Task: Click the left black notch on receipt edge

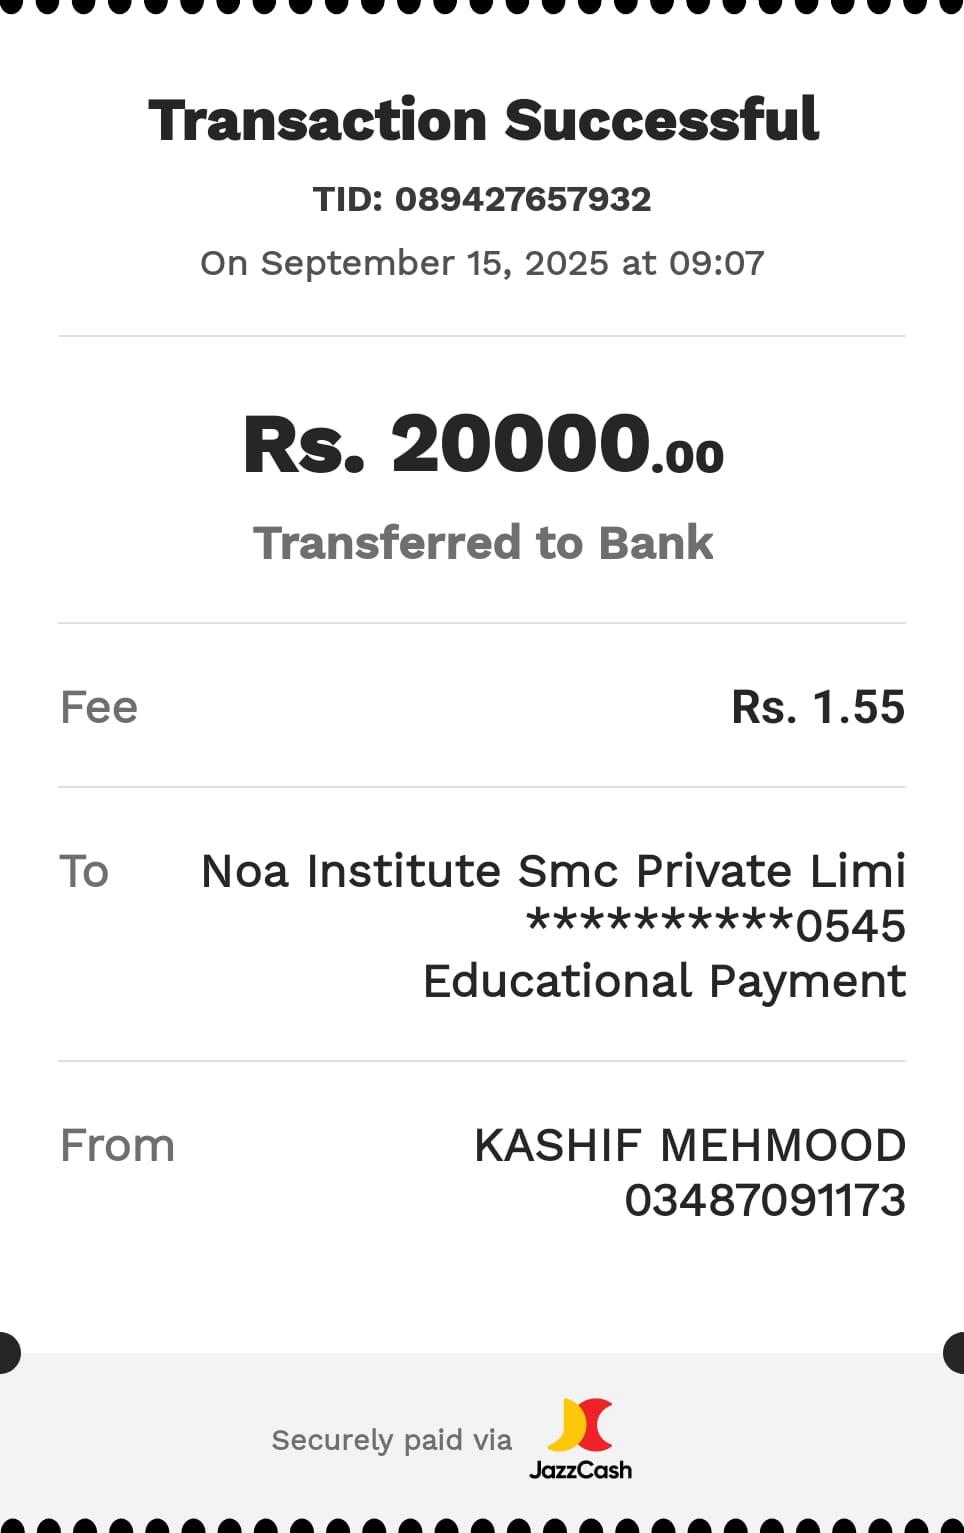Action: pyautogui.click(x=8, y=1353)
